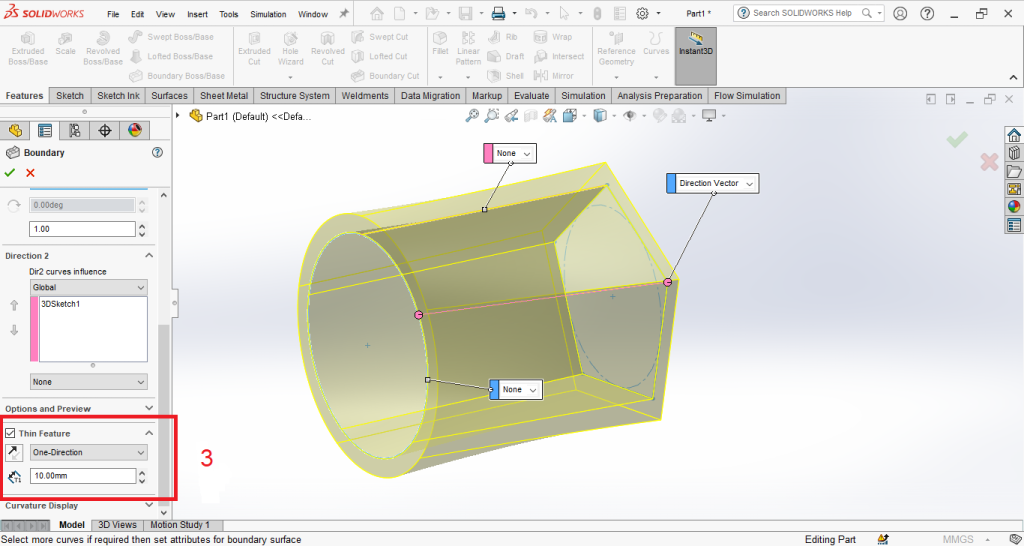Click the Print icon in top toolbar
This screenshot has height=546, width=1024.
(498, 14)
